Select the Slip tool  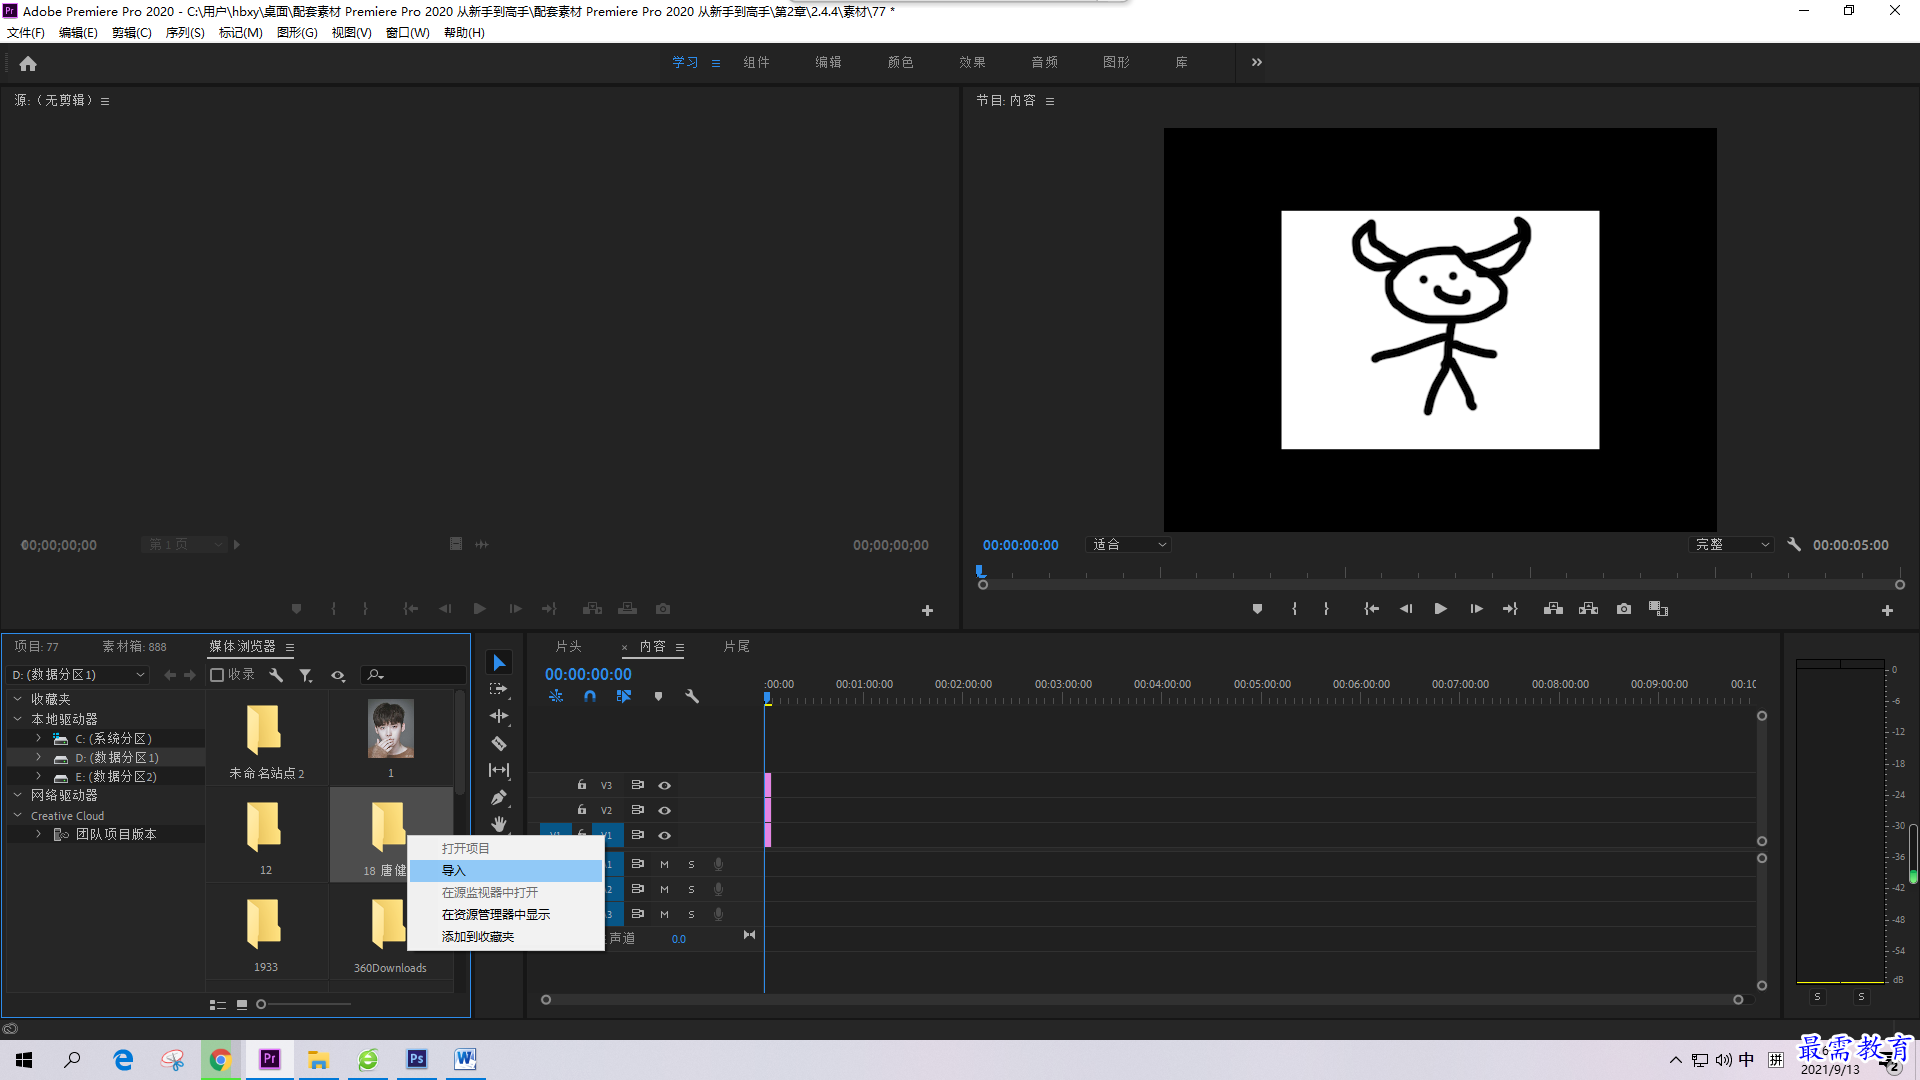point(499,771)
